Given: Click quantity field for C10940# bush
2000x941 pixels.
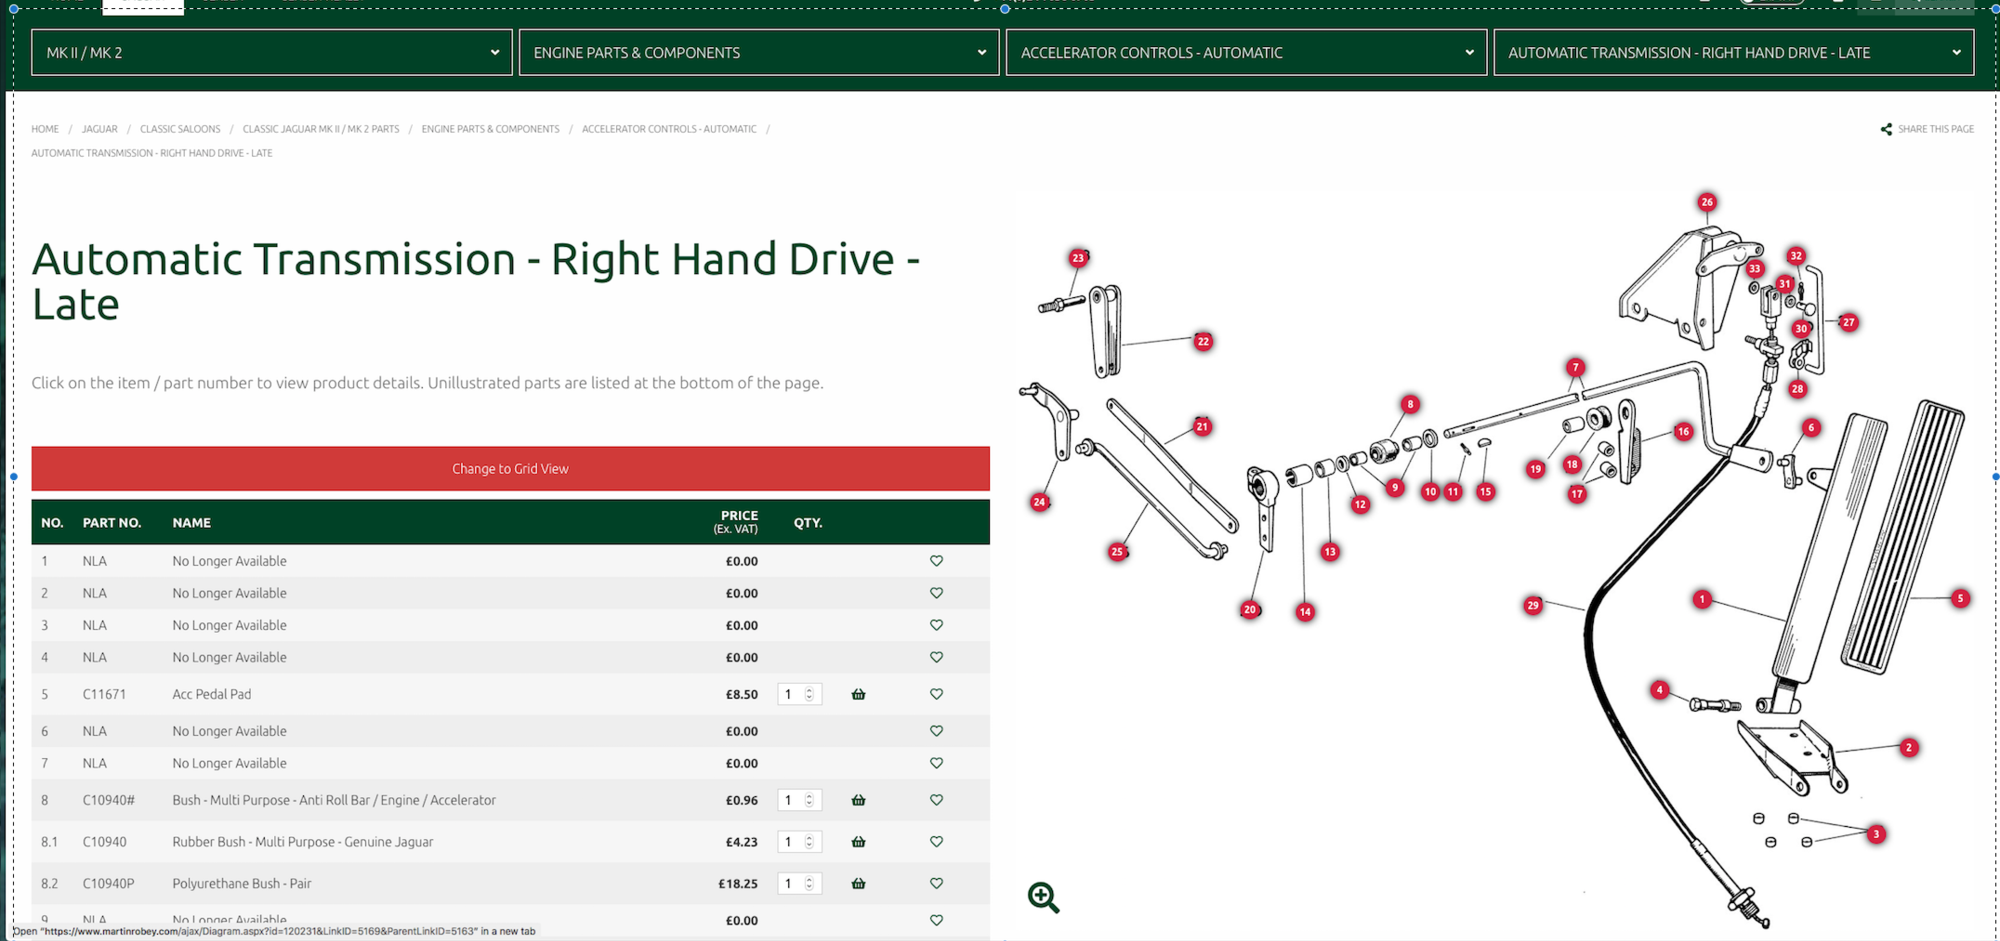Looking at the screenshot, I should tap(791, 800).
